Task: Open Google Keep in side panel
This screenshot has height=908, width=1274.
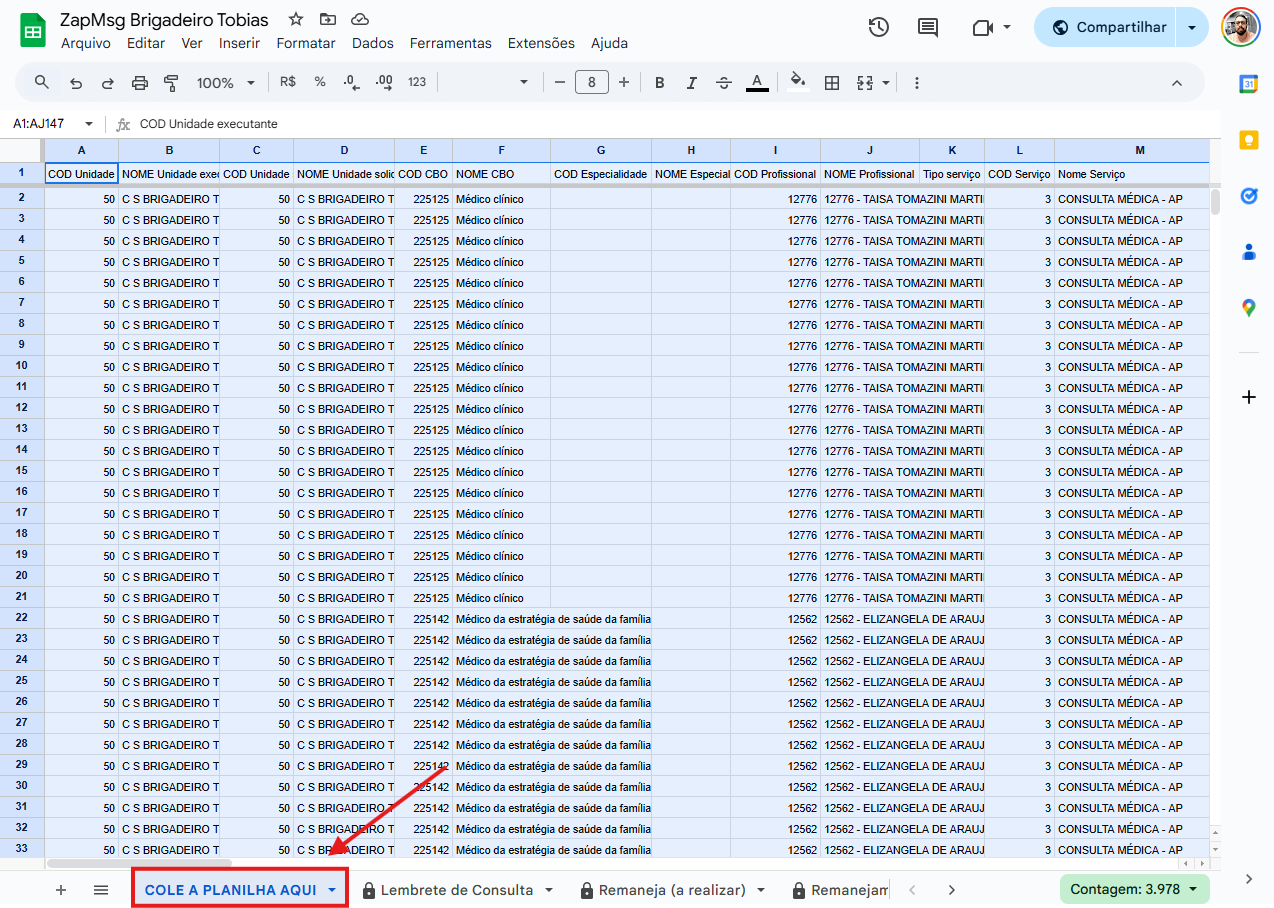Action: [1248, 140]
